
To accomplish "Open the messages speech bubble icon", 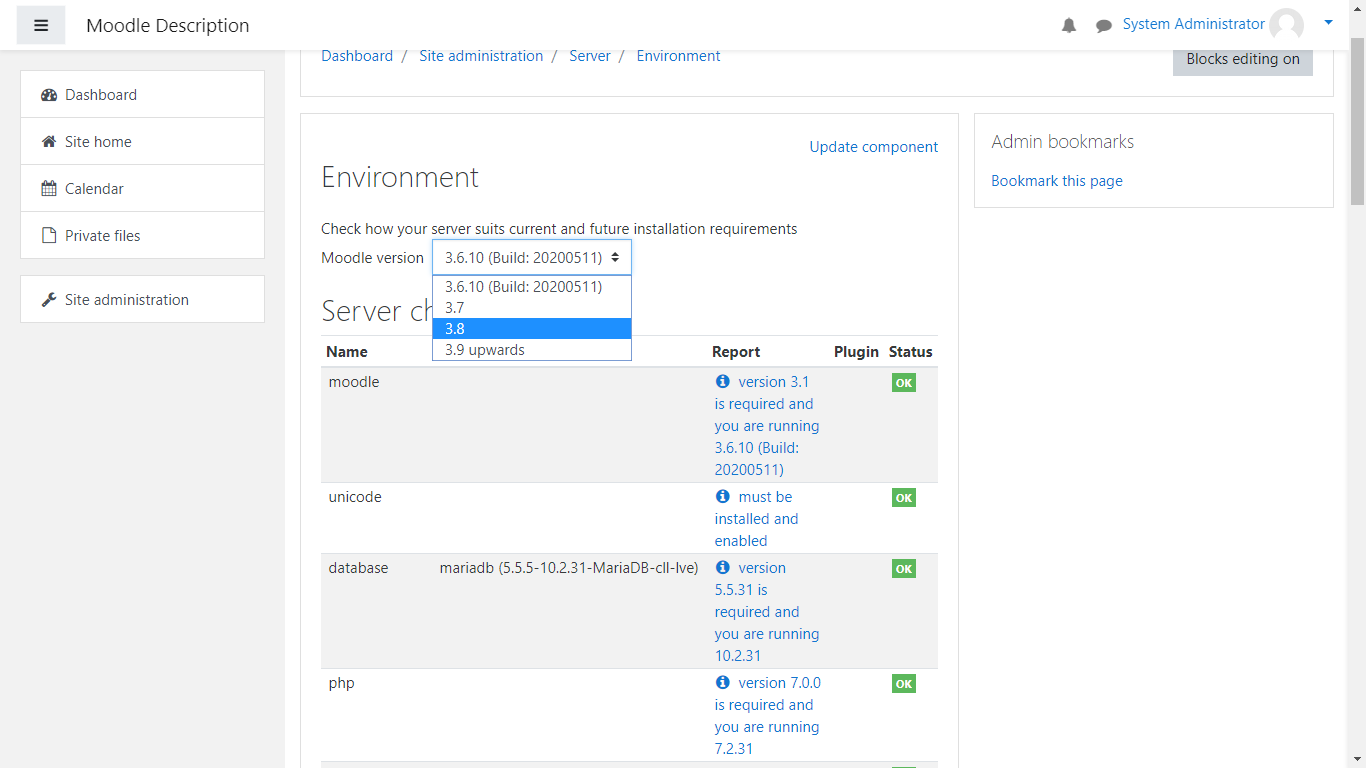I will pos(1103,26).
